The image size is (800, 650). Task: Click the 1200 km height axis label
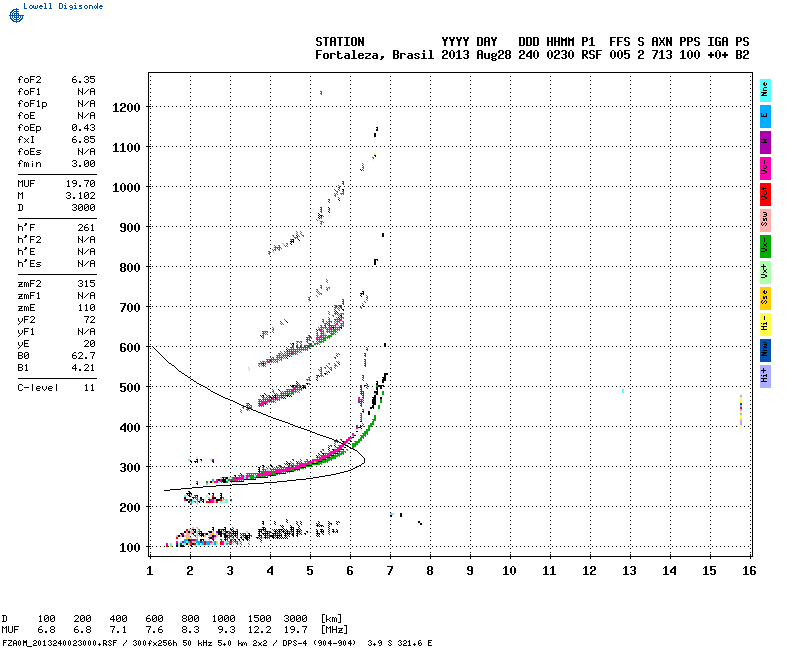tap(126, 108)
